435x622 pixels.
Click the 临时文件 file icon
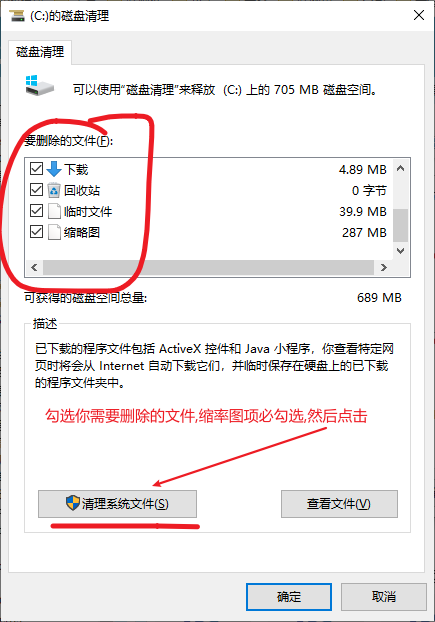[54, 211]
